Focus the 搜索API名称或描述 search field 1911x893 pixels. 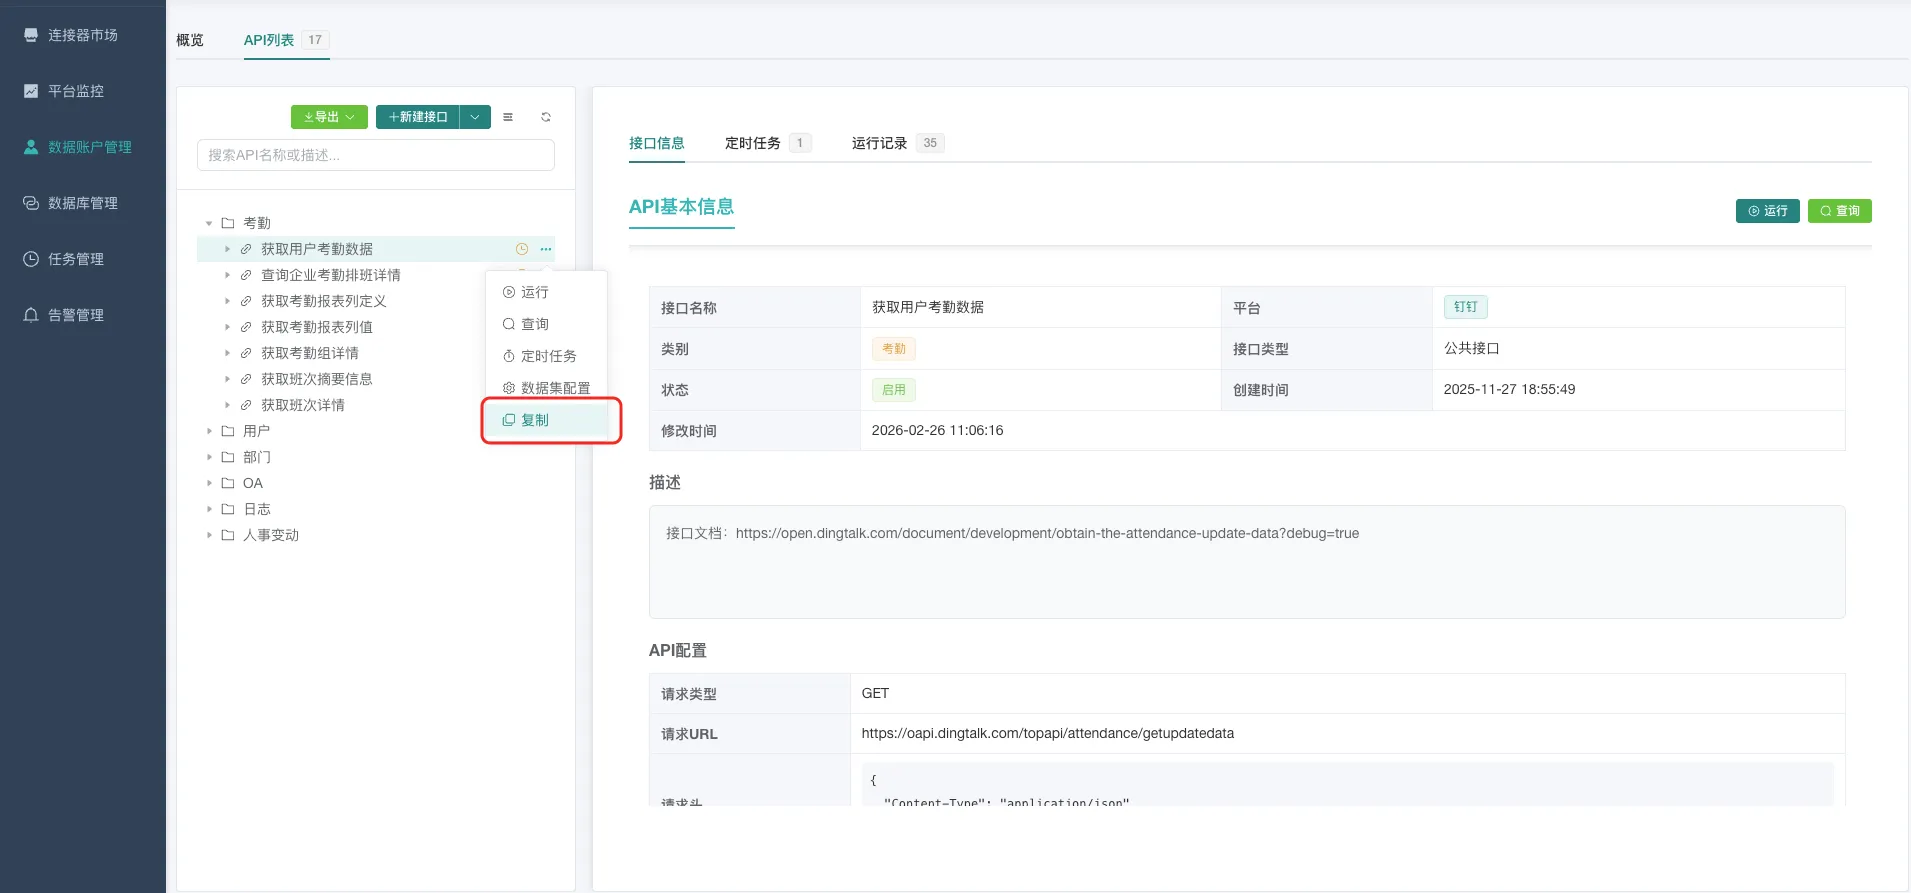pyautogui.click(x=375, y=155)
